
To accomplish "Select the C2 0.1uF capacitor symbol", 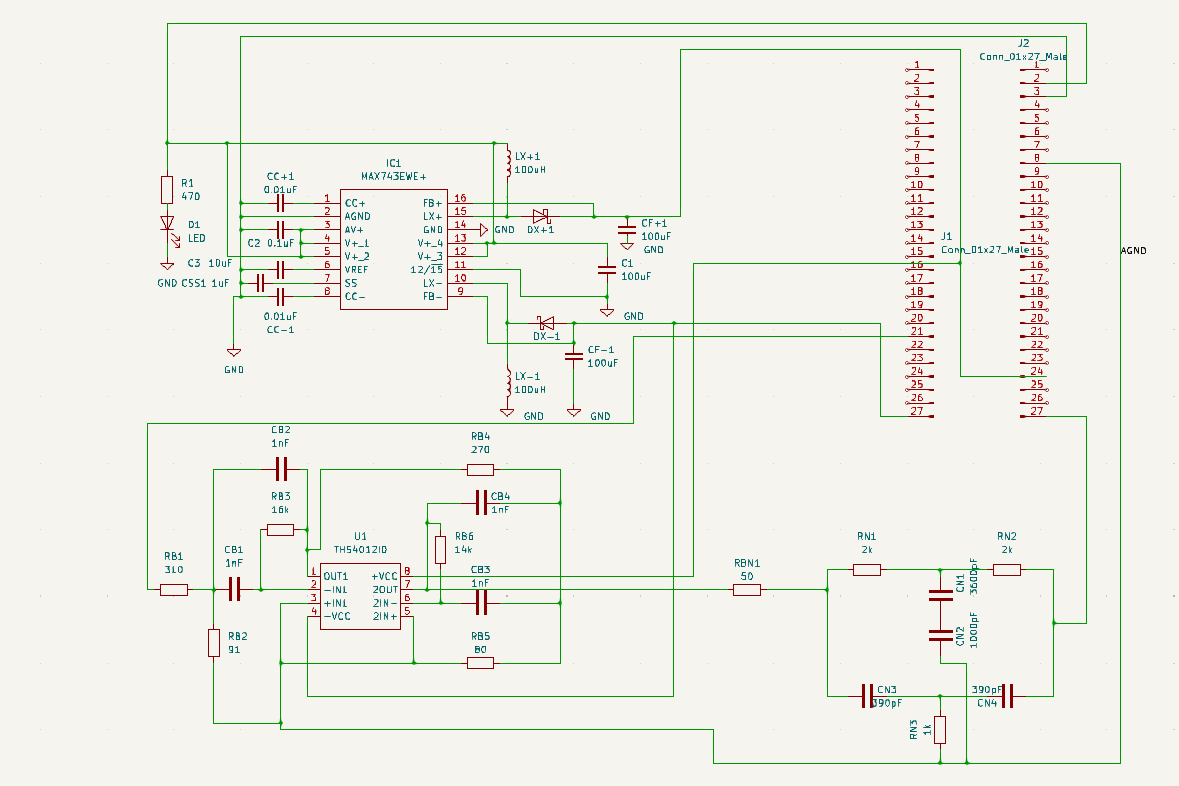I will click(x=280, y=229).
